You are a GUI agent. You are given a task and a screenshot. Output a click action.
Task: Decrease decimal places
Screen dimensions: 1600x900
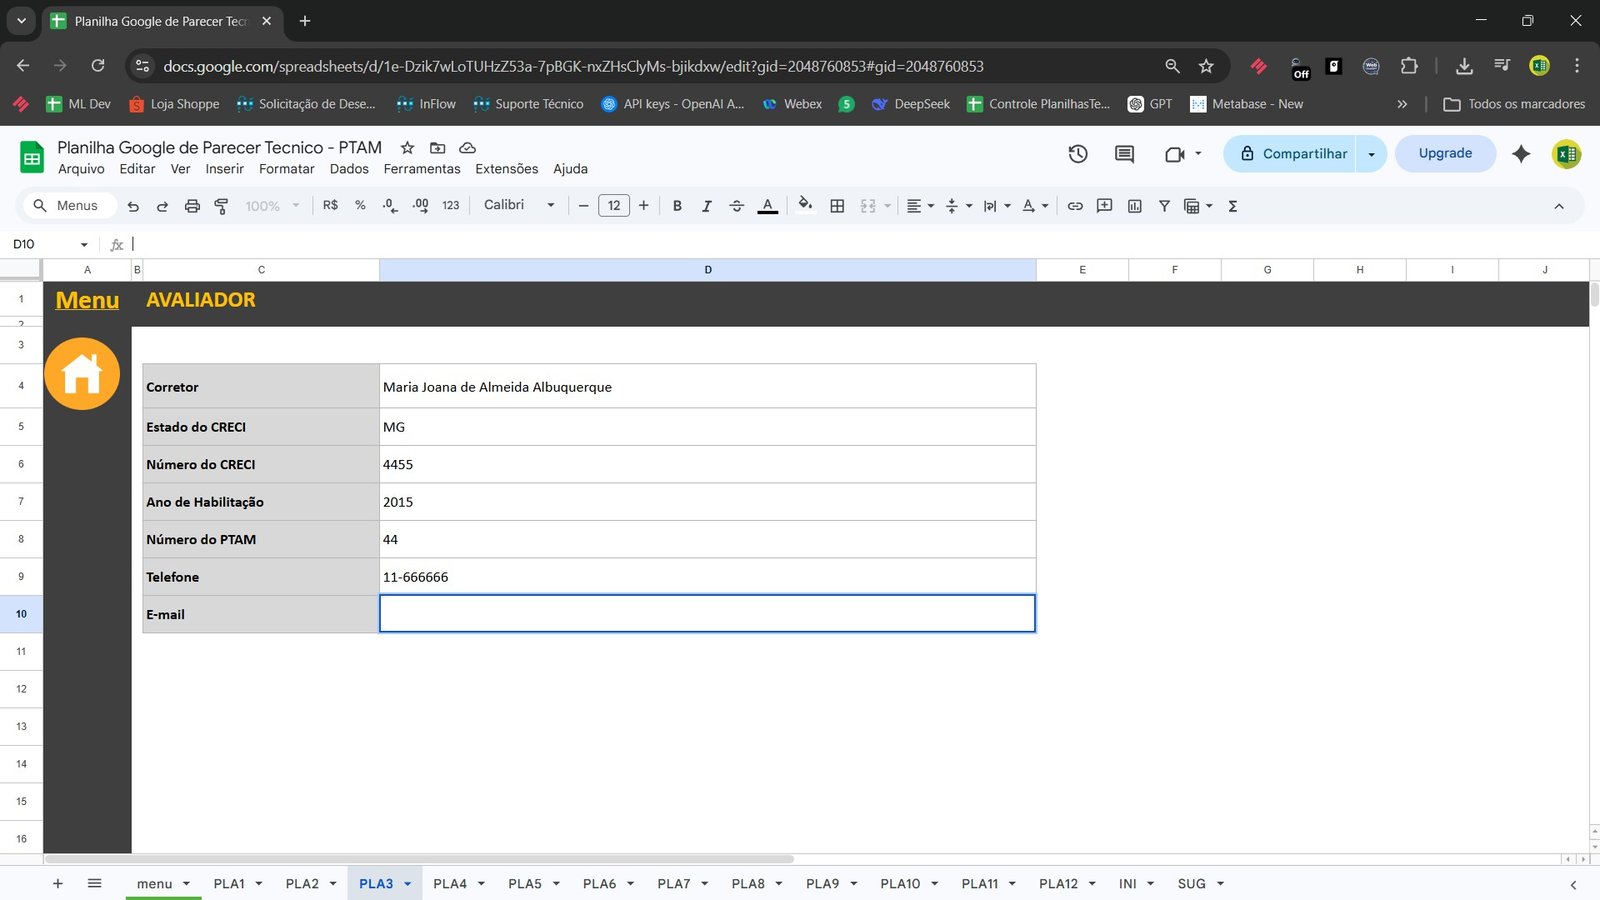coord(389,206)
